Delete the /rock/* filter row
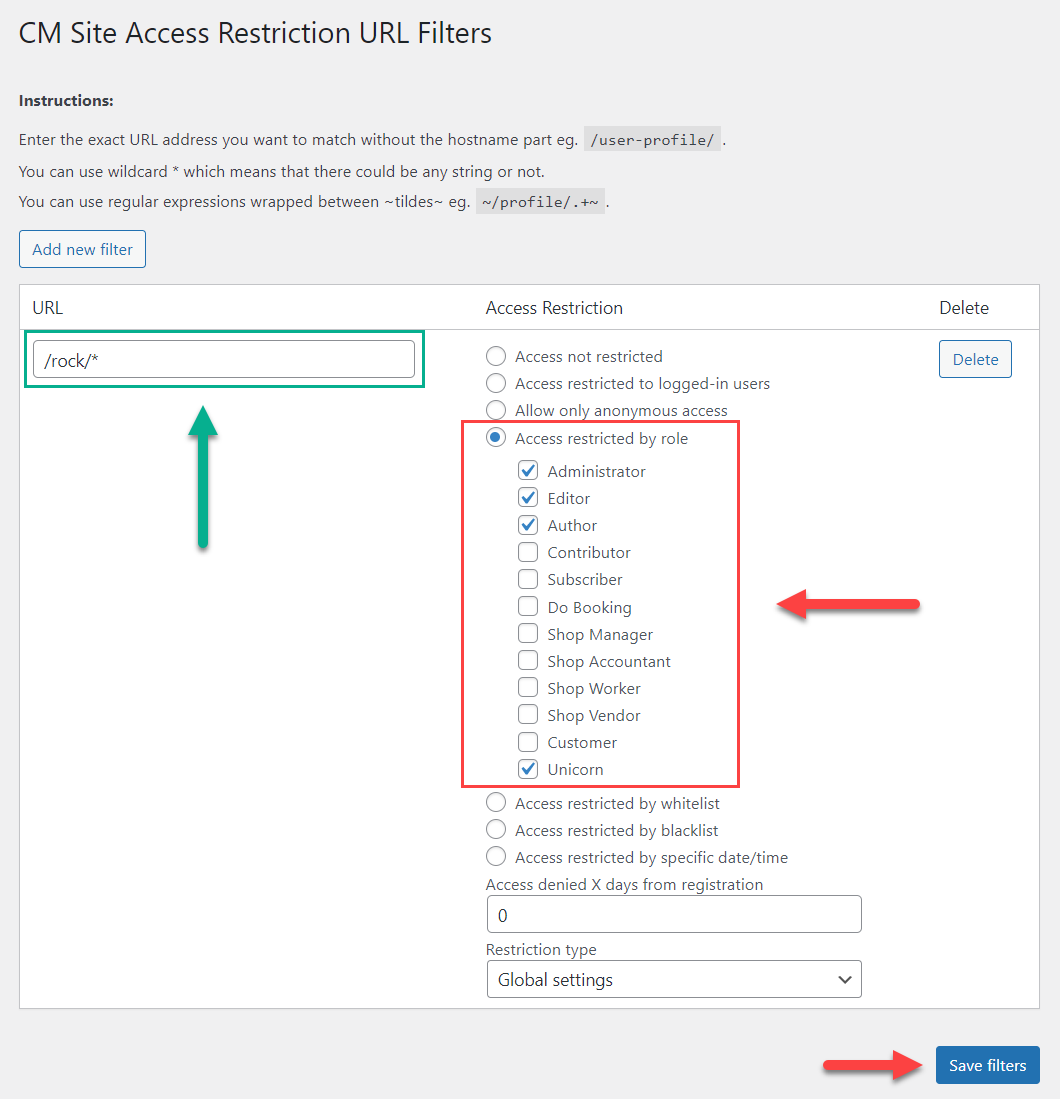 pyautogui.click(x=975, y=359)
